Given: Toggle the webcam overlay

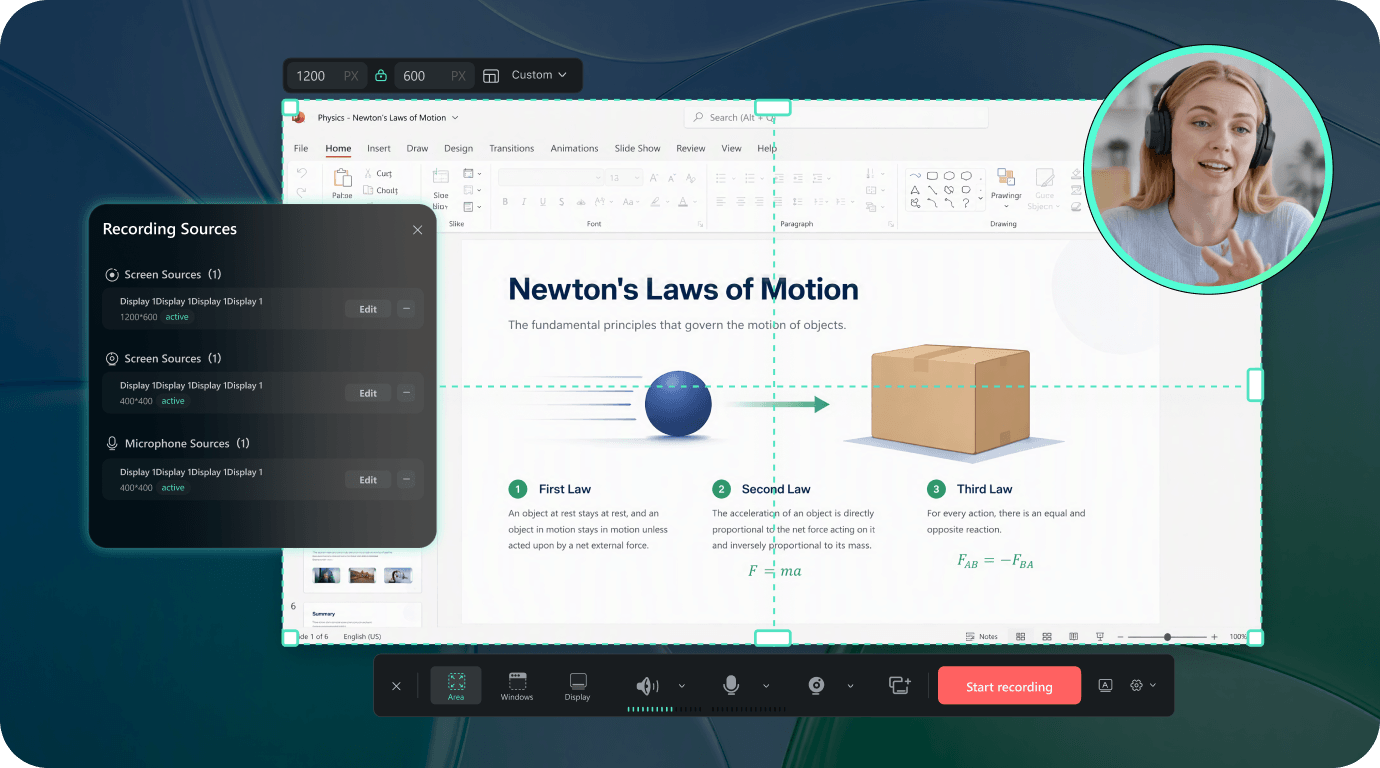Looking at the screenshot, I should tap(816, 685).
